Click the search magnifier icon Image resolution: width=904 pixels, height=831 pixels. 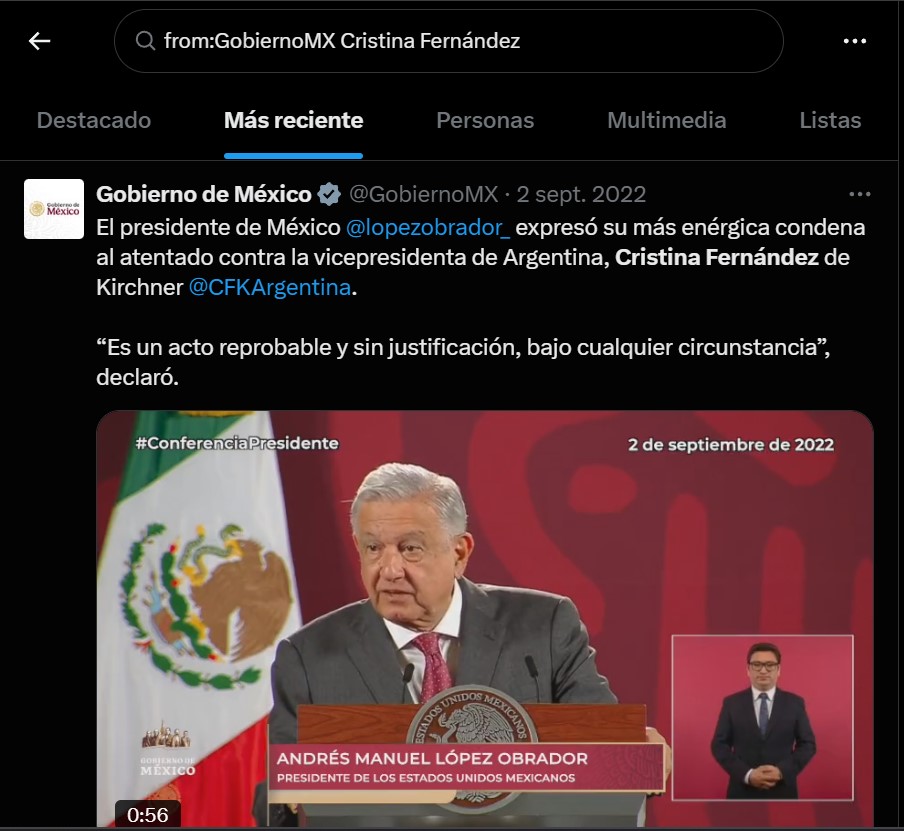[145, 41]
